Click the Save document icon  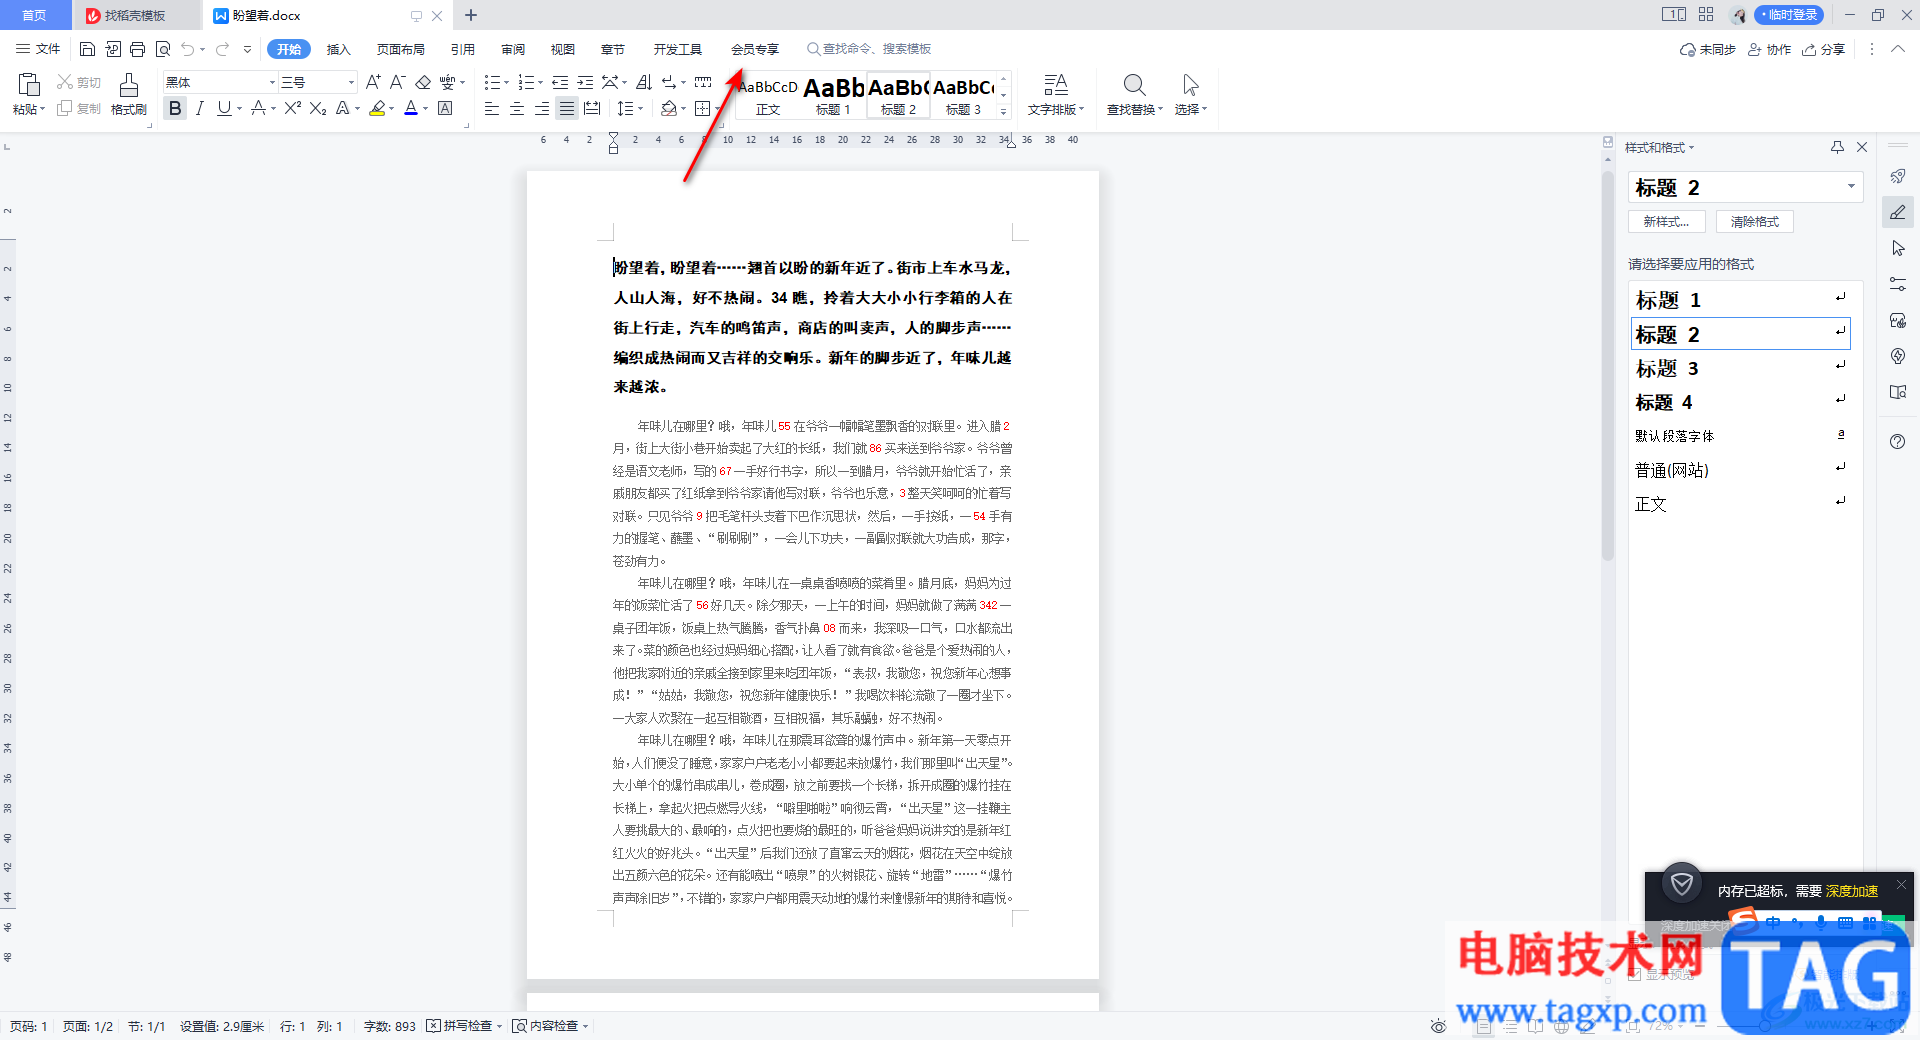(87, 49)
